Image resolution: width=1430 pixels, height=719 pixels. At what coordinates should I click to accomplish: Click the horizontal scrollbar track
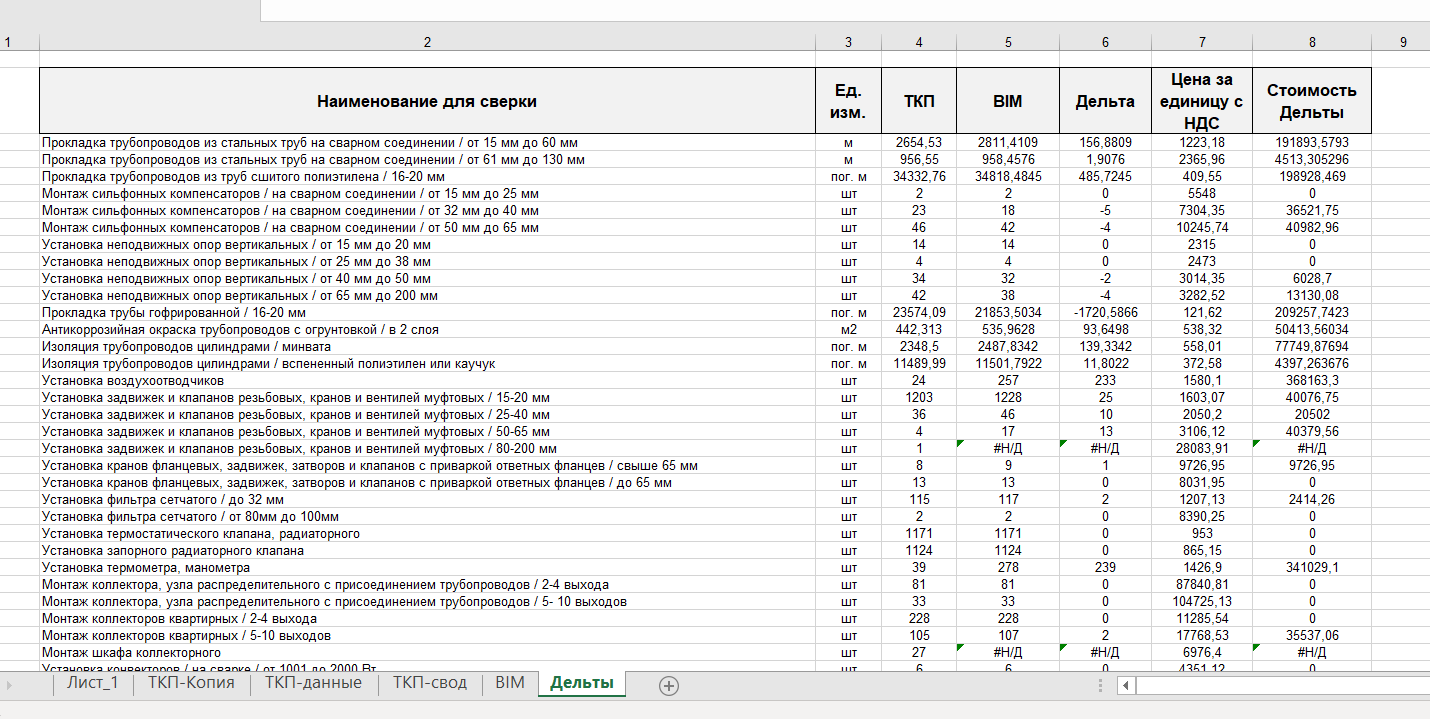[1282, 685]
